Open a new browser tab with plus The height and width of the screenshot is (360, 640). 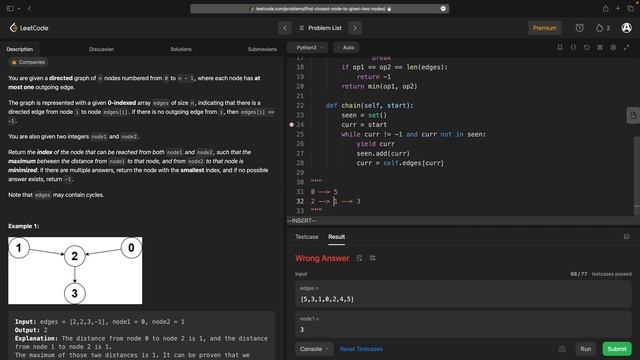618,9
